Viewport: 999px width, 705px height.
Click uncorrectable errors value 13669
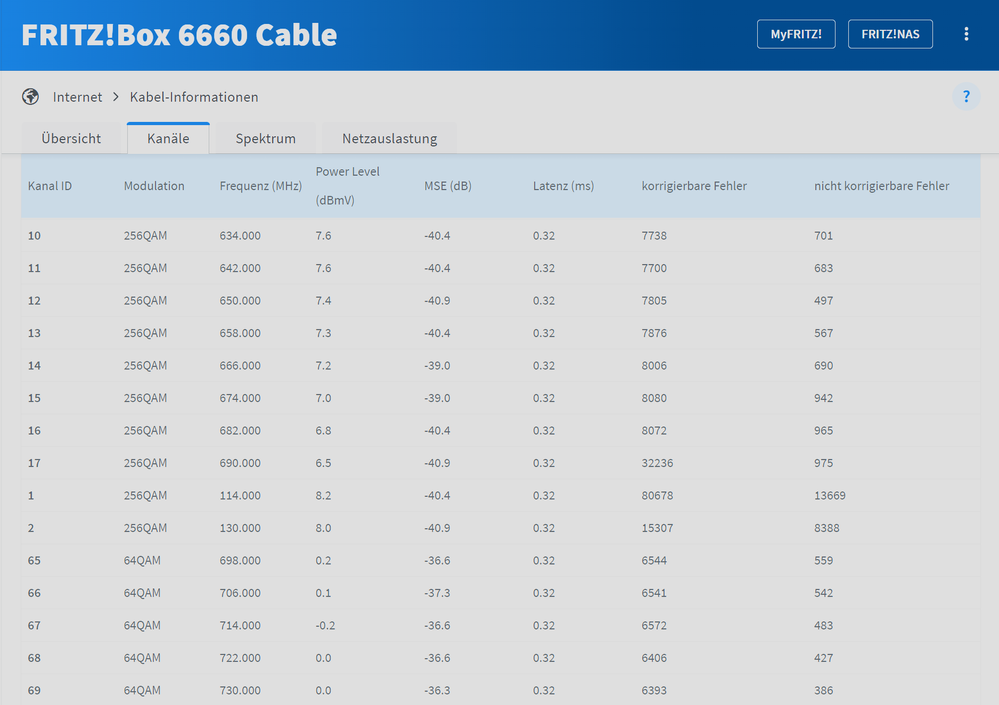tap(830, 495)
